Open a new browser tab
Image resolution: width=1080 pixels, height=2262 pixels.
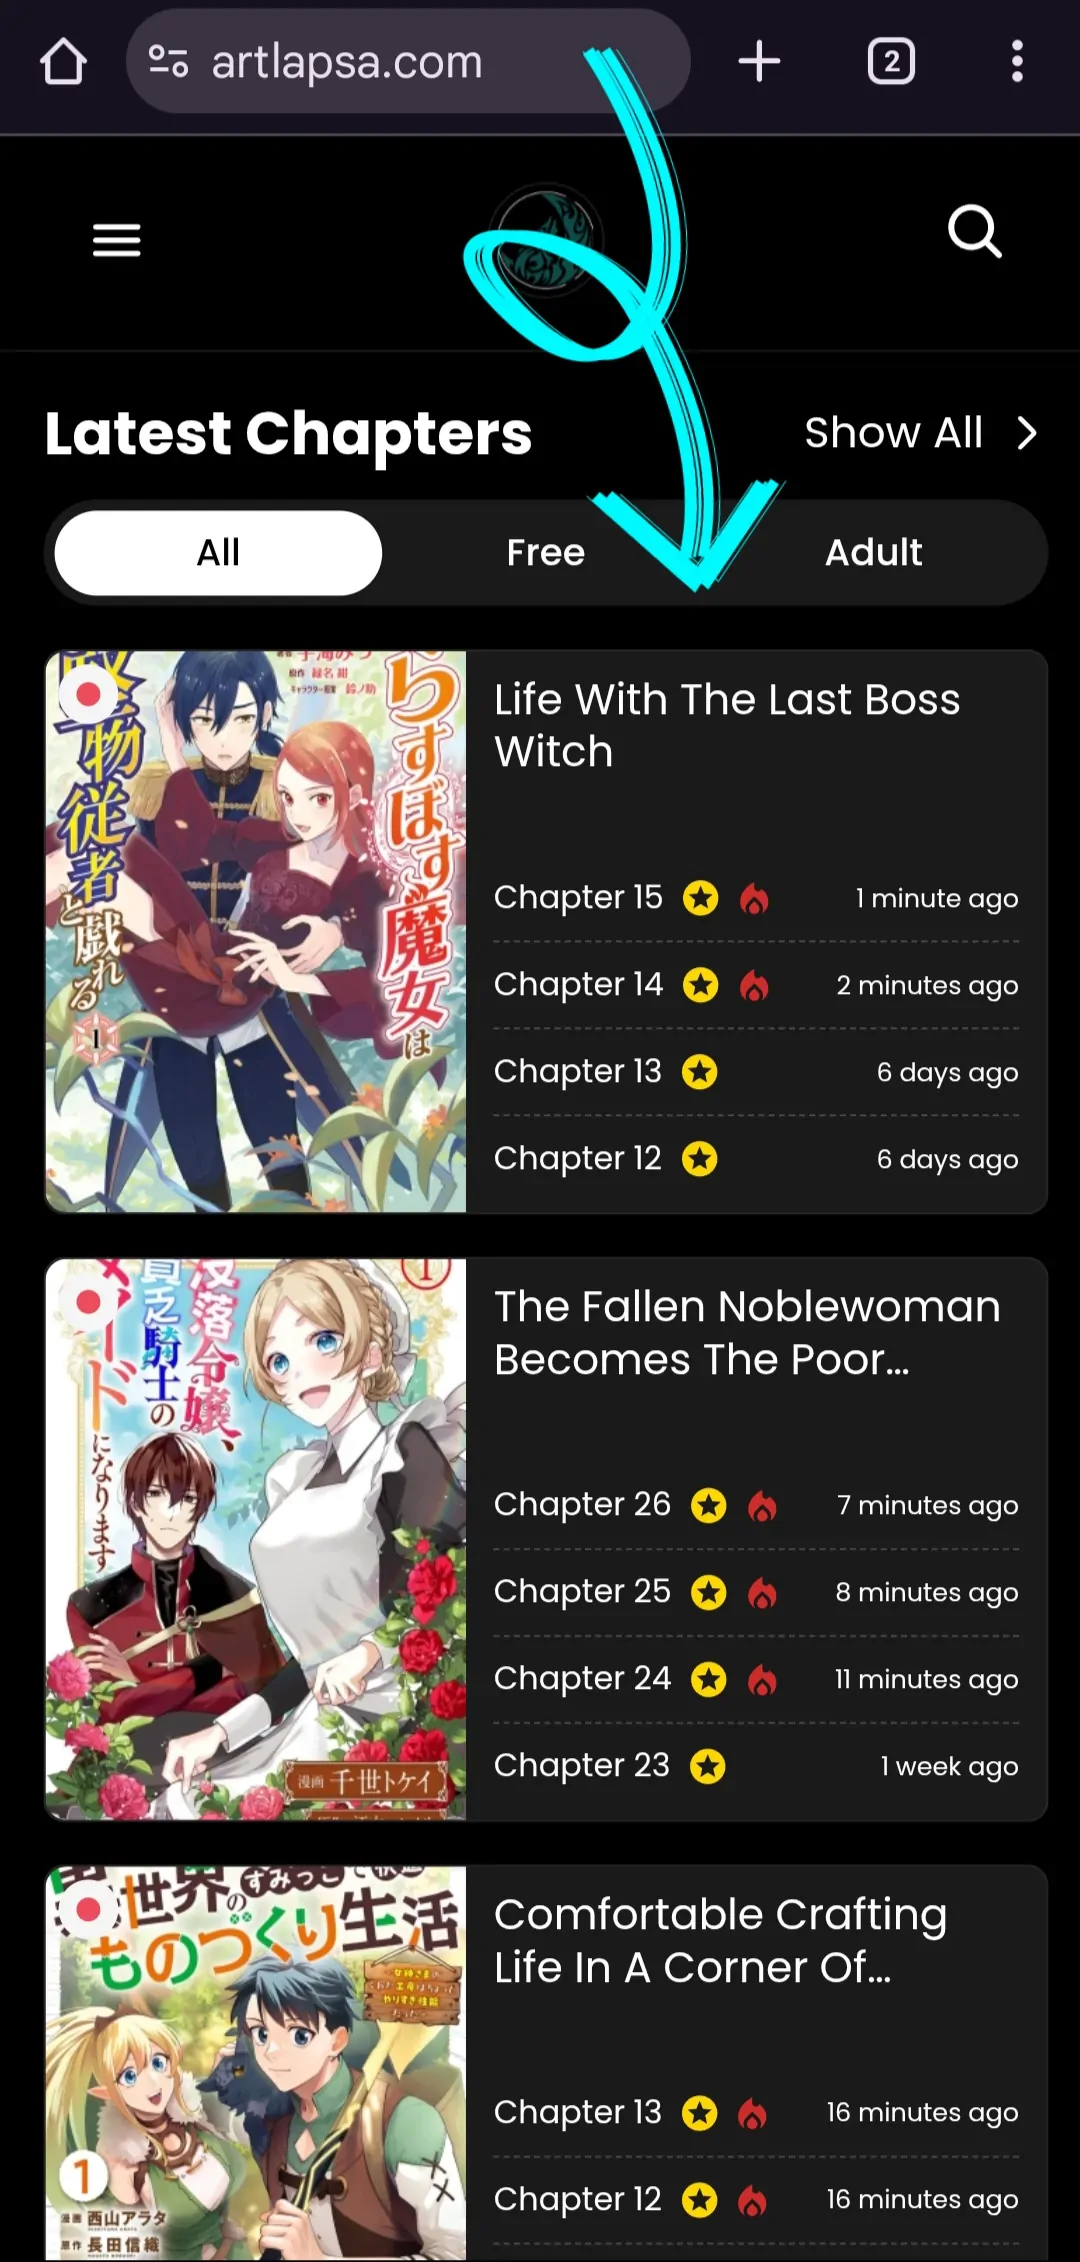point(759,61)
